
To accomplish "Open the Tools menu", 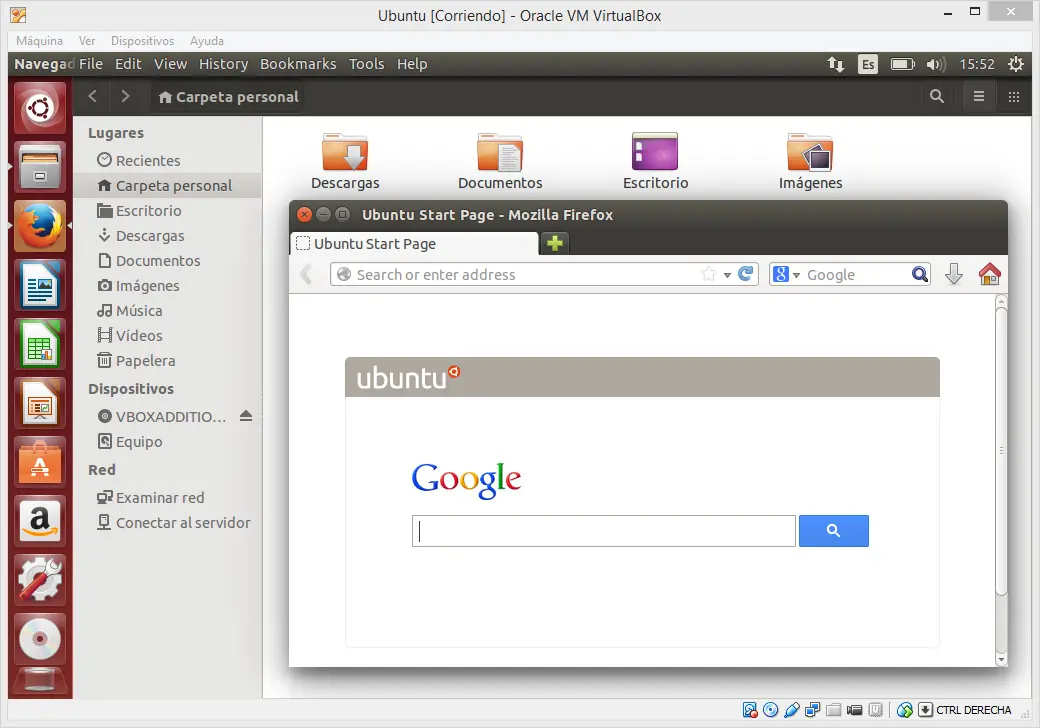I will click(x=367, y=64).
